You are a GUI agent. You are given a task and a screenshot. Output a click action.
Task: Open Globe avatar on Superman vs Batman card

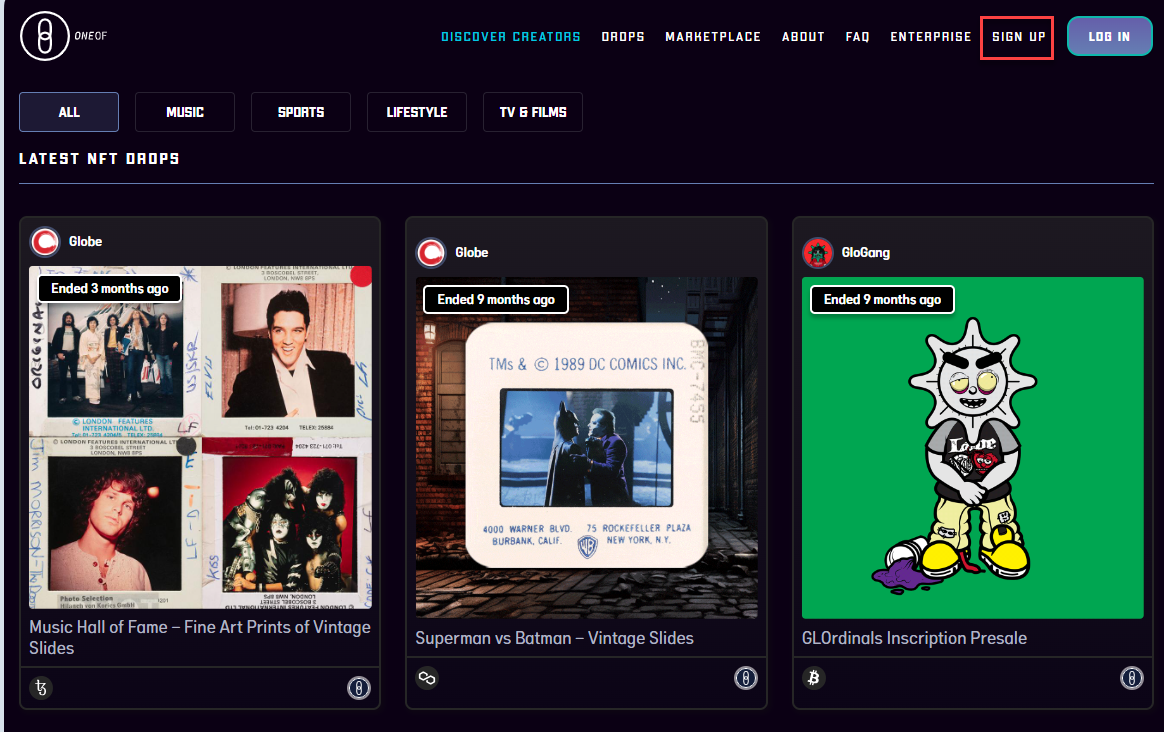pos(431,252)
